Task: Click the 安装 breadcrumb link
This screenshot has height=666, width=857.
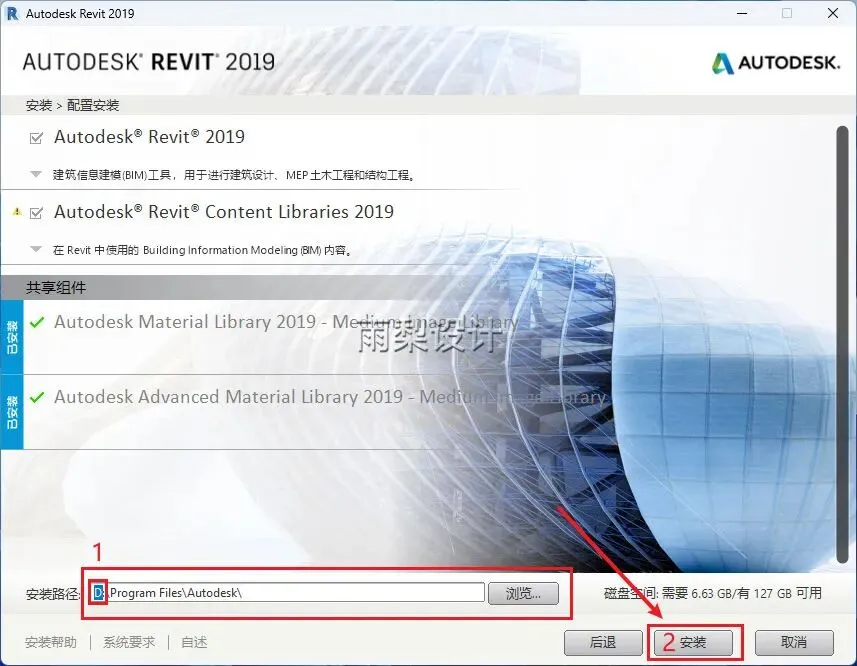Action: [x=39, y=105]
